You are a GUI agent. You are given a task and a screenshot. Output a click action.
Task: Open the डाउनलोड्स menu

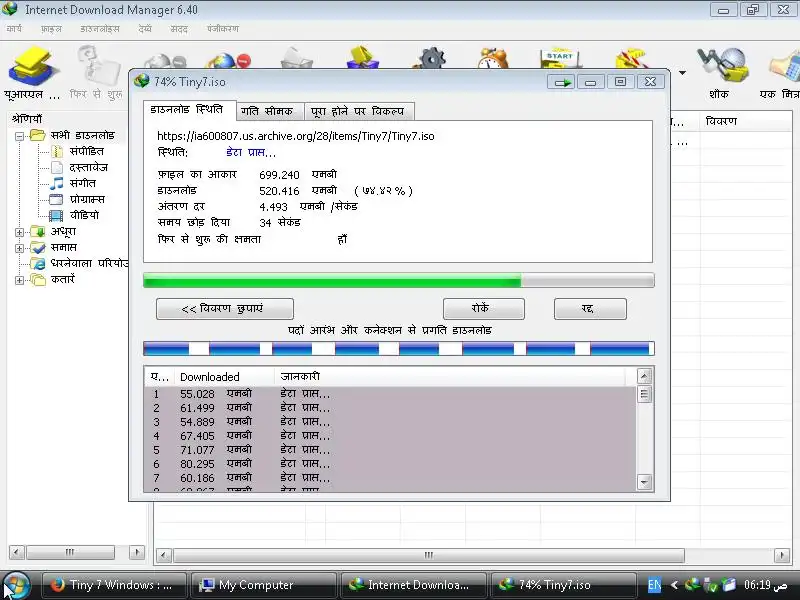point(100,29)
